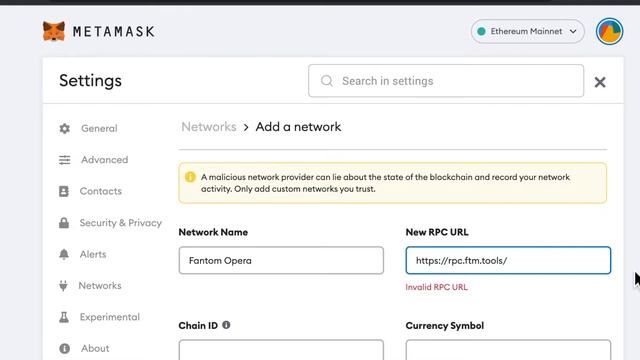Screen dimensions: 640x360
Task: Click the New RPC URL input field
Action: click(x=508, y=260)
